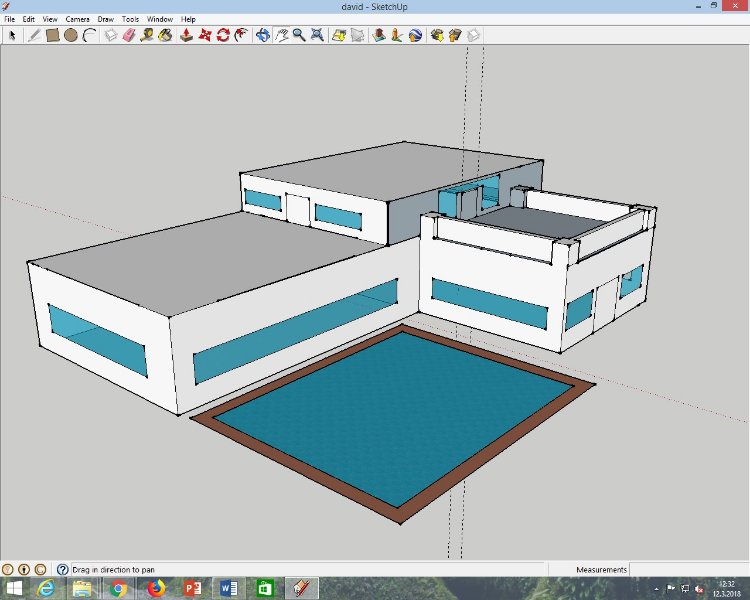Viewport: 750px width, 600px height.
Task: Select the arrow Select tool
Action: pyautogui.click(x=13, y=35)
